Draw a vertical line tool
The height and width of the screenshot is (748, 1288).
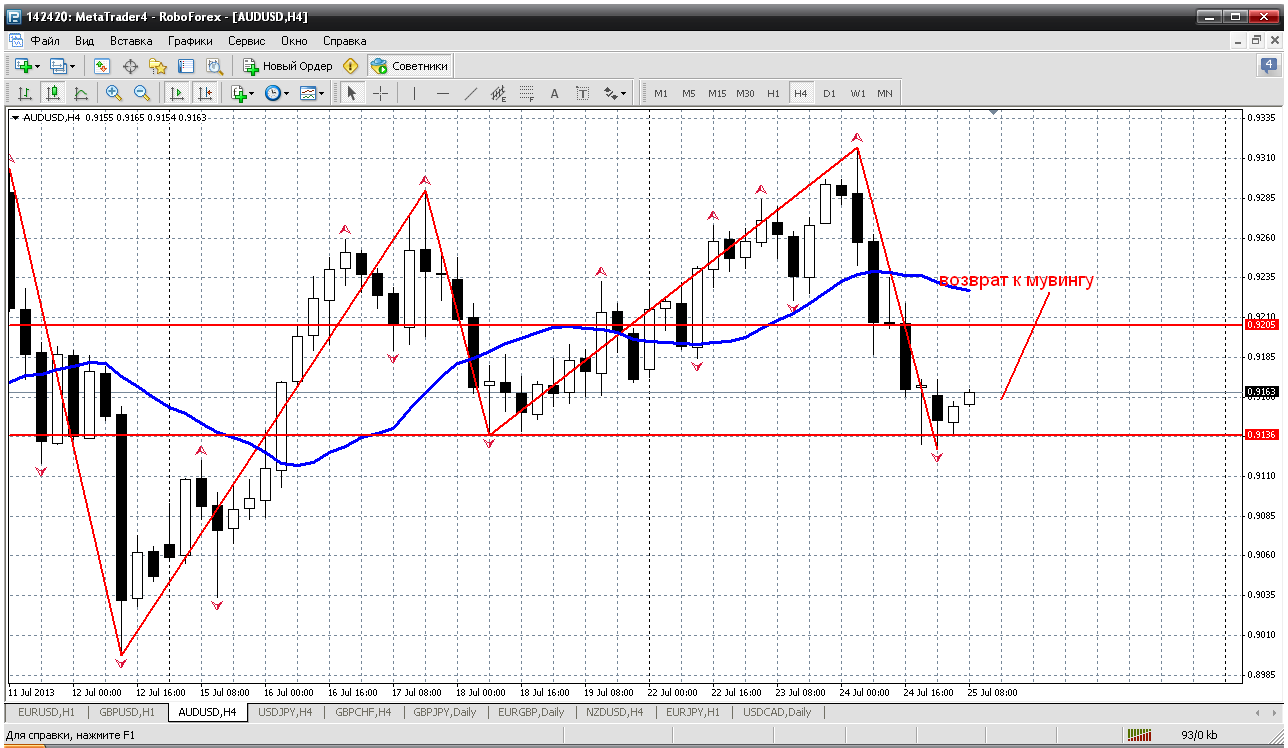pyautogui.click(x=414, y=93)
